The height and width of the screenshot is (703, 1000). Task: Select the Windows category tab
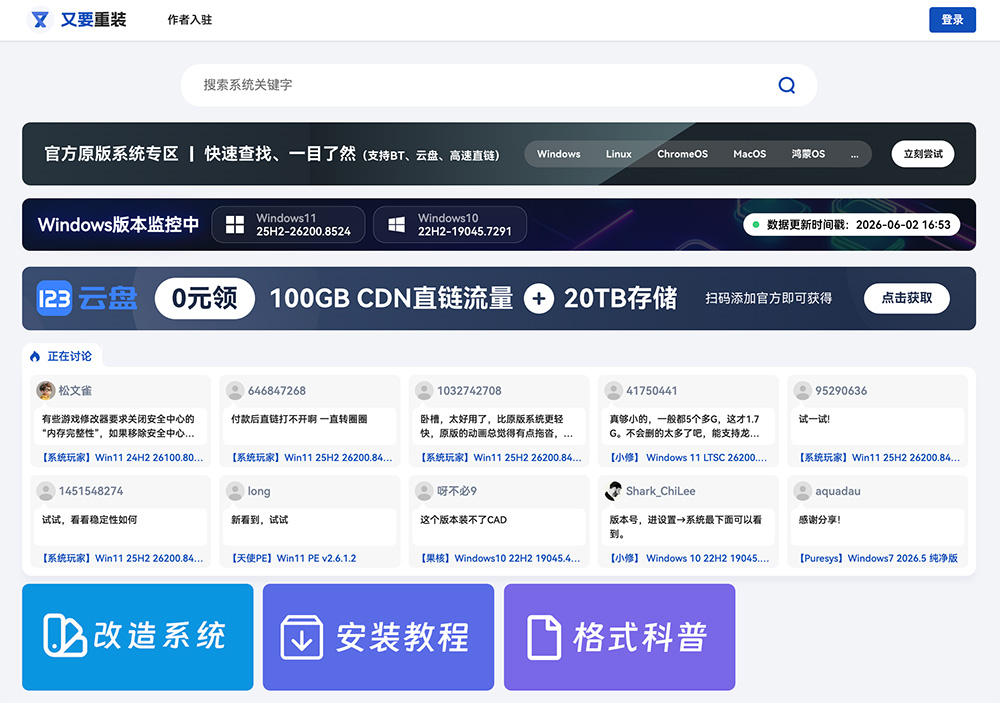pos(559,154)
